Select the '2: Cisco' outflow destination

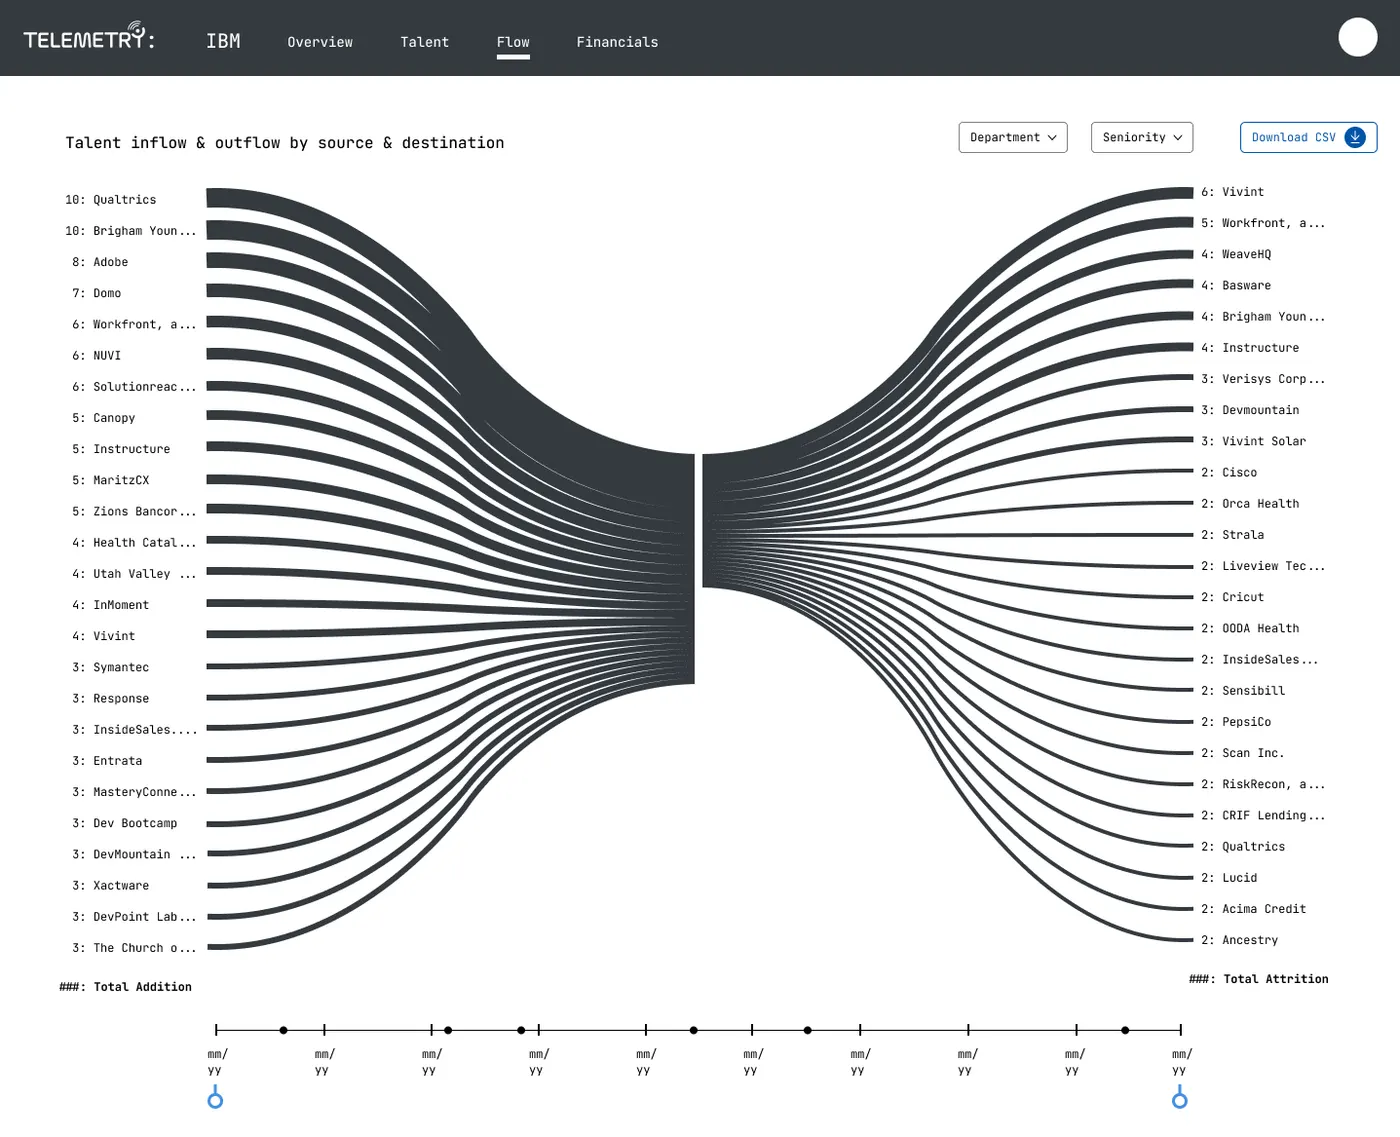(x=1229, y=472)
